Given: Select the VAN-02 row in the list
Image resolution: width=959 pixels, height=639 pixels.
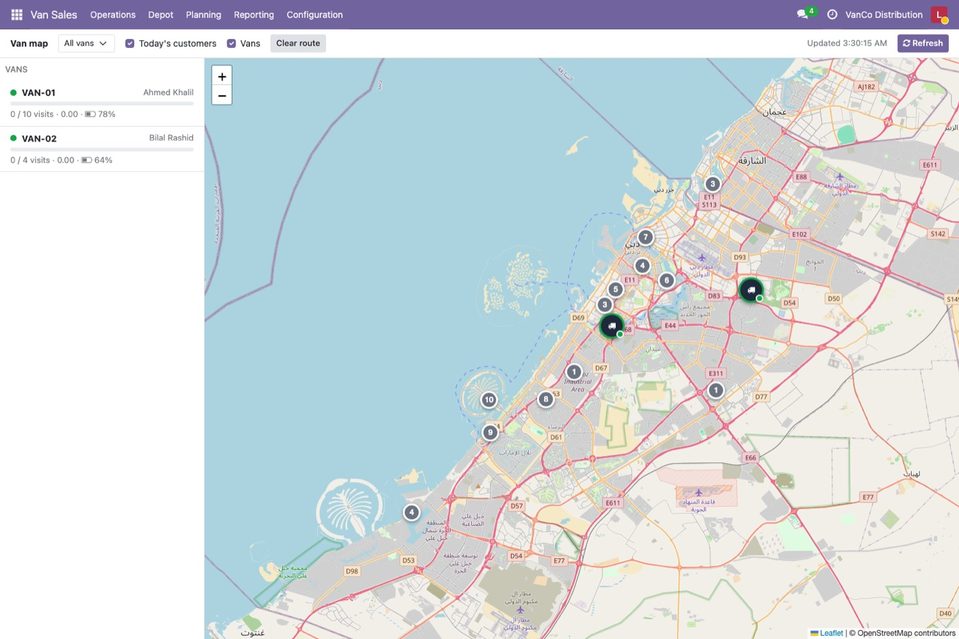Looking at the screenshot, I should point(102,149).
